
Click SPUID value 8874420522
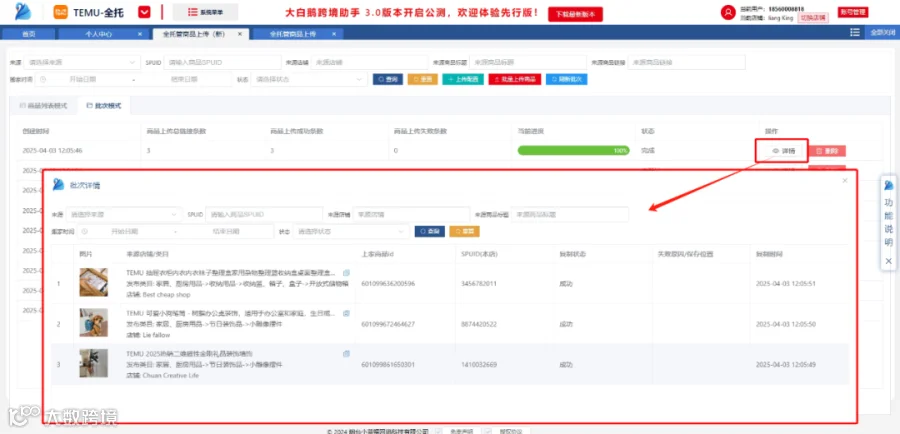(479, 324)
